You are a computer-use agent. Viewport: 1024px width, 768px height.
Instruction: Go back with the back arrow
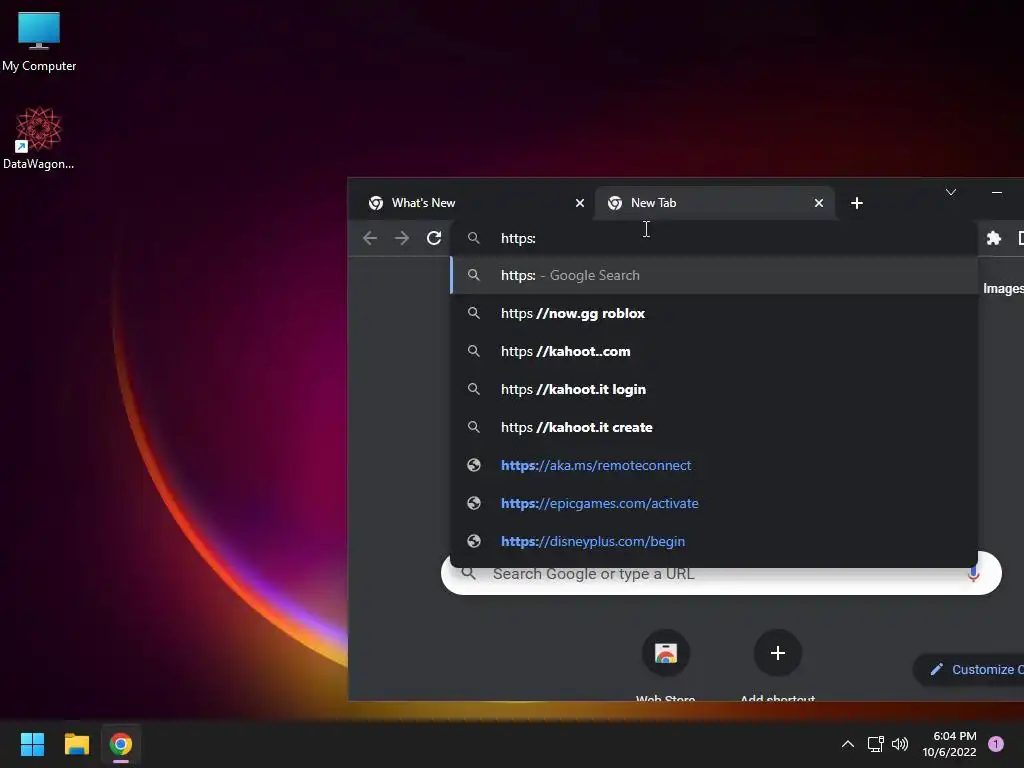coord(370,238)
